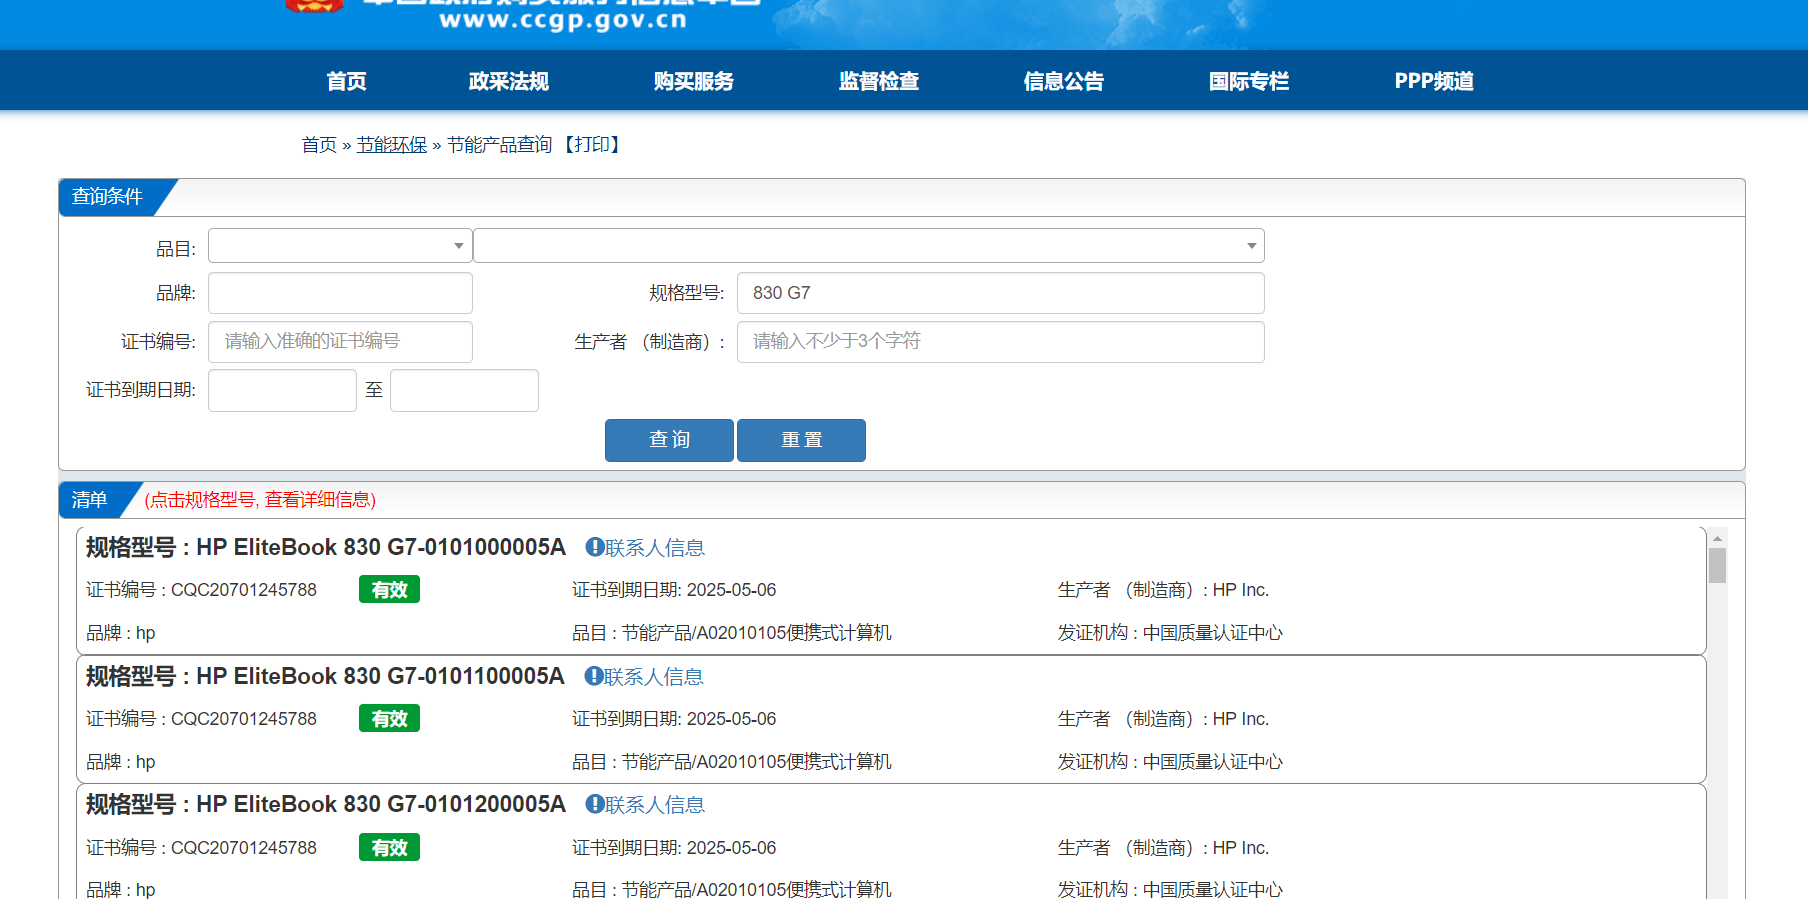This screenshot has width=1808, height=899.
Task: Click the 查询 search button
Action: point(669,440)
